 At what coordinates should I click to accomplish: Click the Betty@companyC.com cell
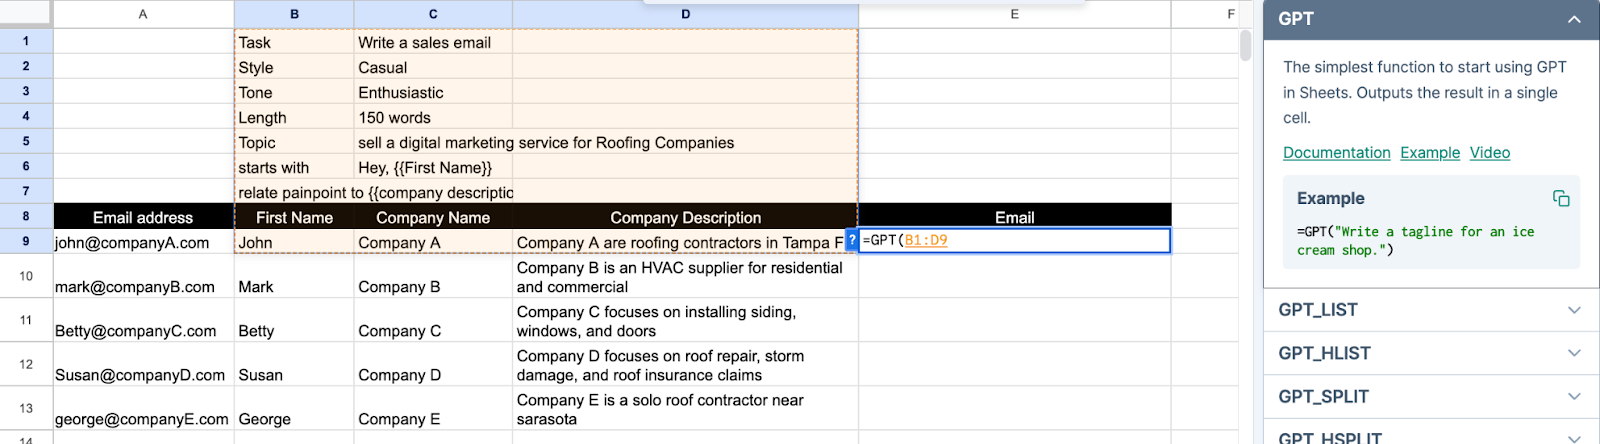coord(143,320)
